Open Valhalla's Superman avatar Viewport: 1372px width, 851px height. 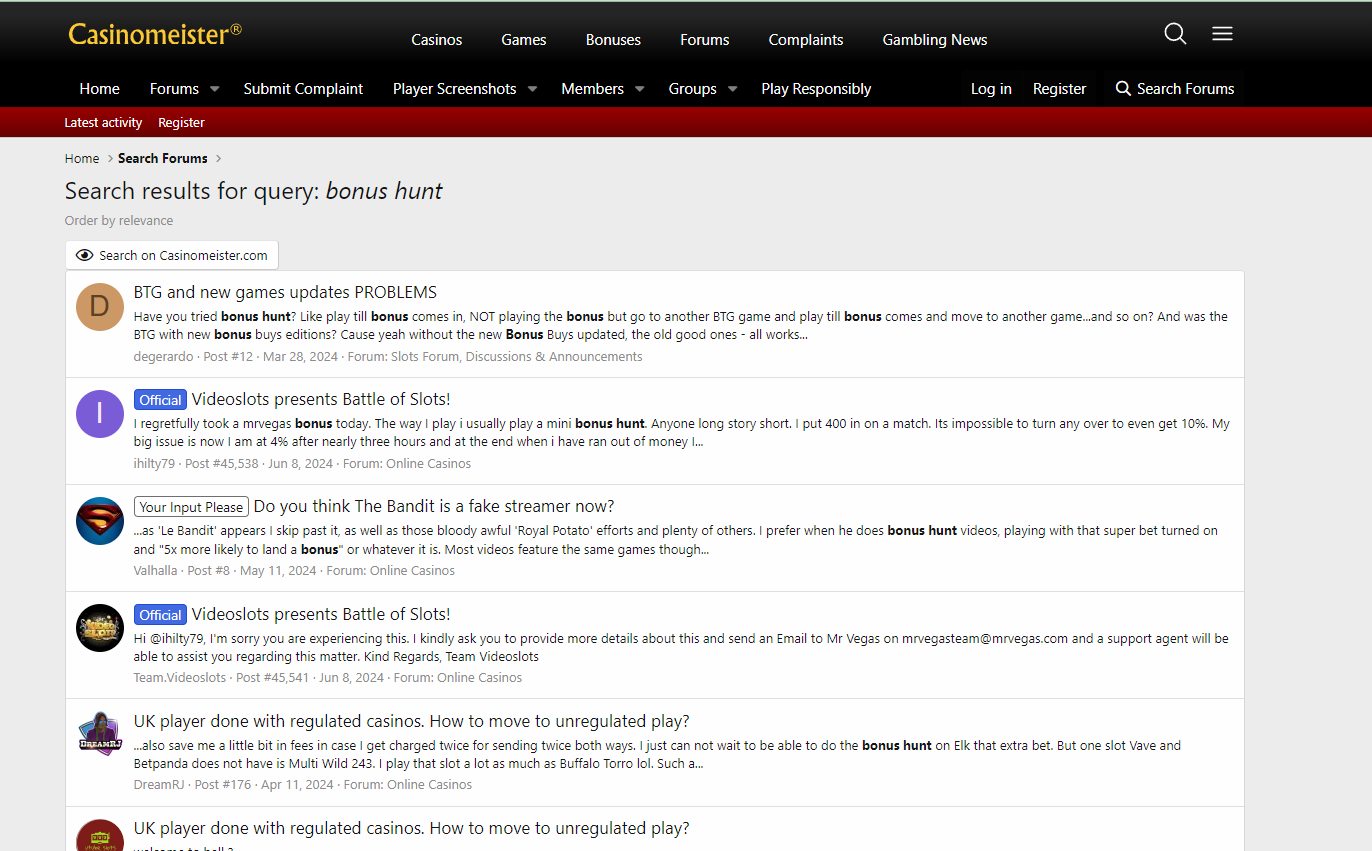click(x=100, y=521)
